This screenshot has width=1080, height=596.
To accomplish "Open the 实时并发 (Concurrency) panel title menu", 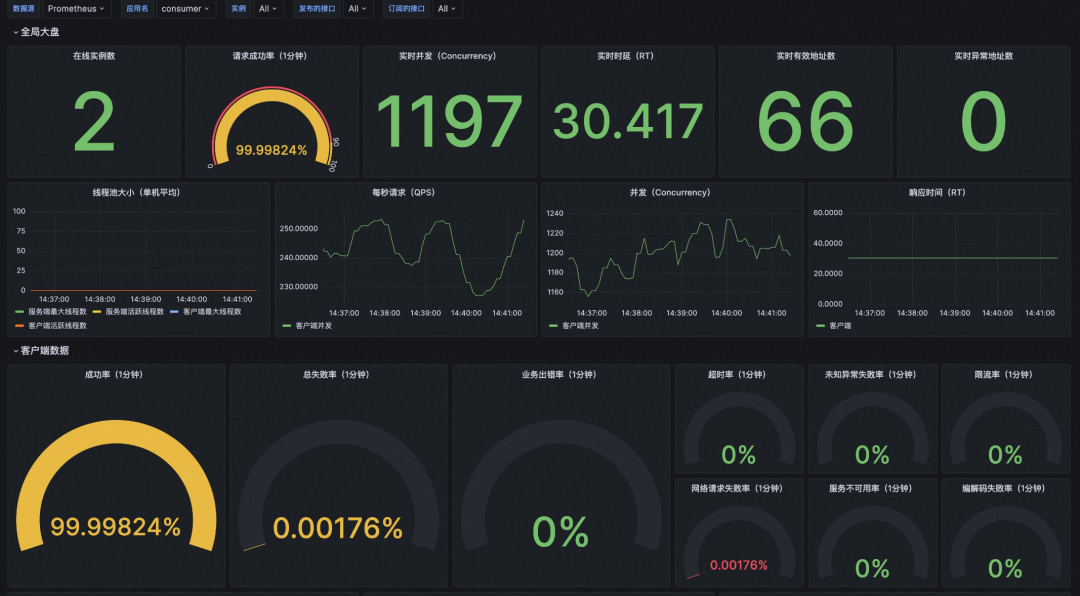I will [x=449, y=56].
